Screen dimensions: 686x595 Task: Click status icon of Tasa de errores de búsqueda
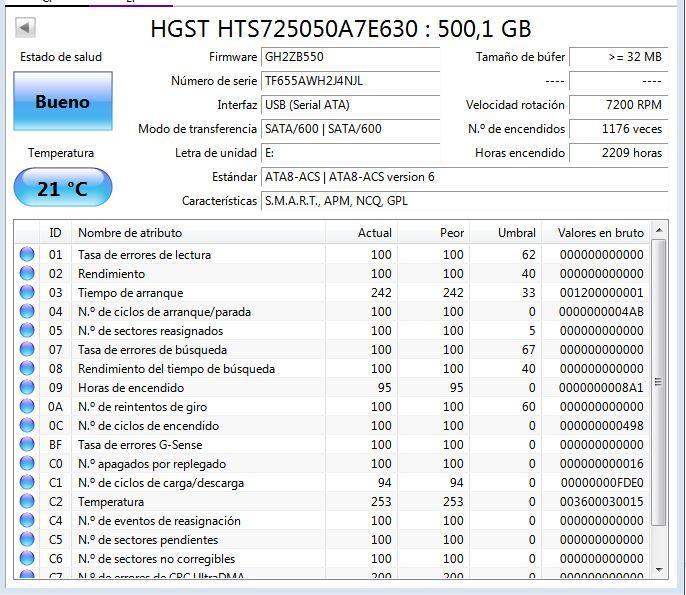(27, 350)
